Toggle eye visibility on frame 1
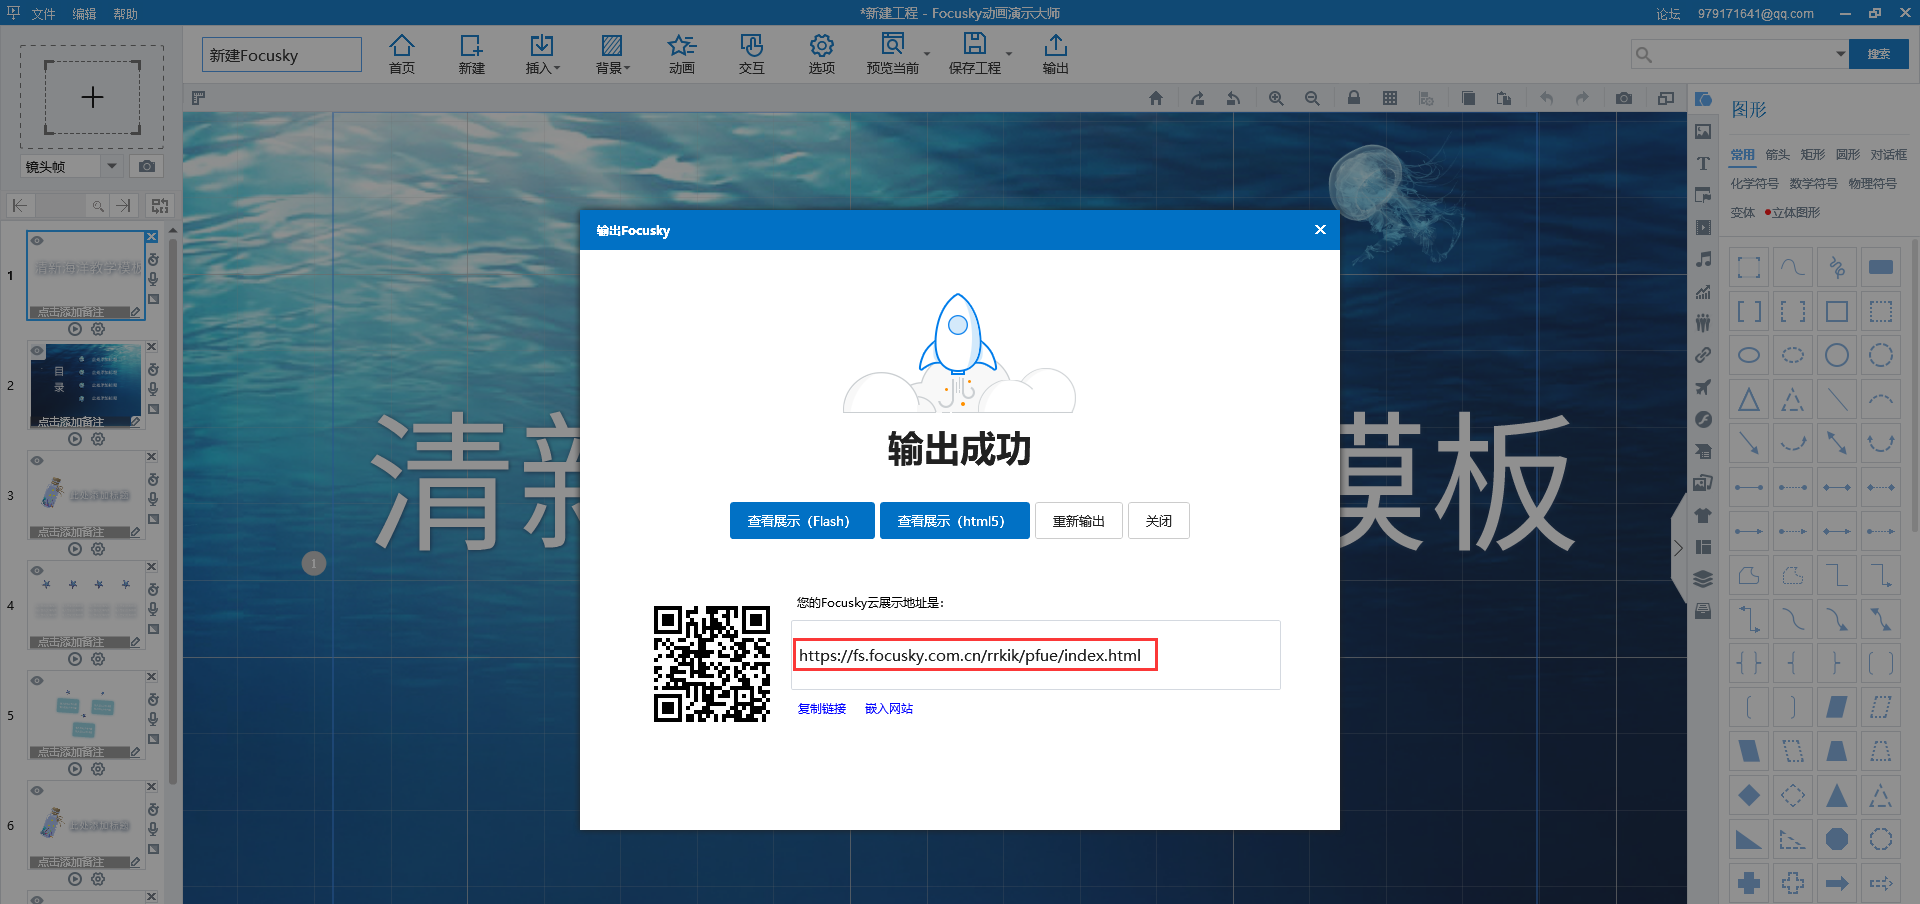 (x=37, y=241)
